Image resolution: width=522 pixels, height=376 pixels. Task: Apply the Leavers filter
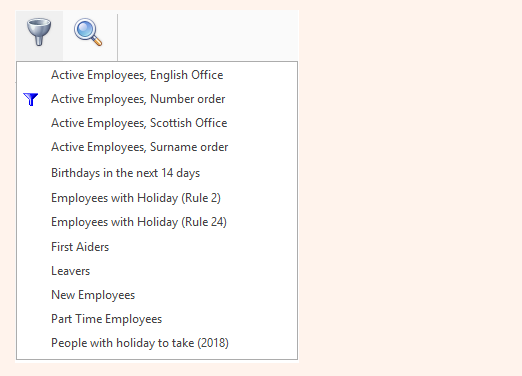tap(70, 271)
